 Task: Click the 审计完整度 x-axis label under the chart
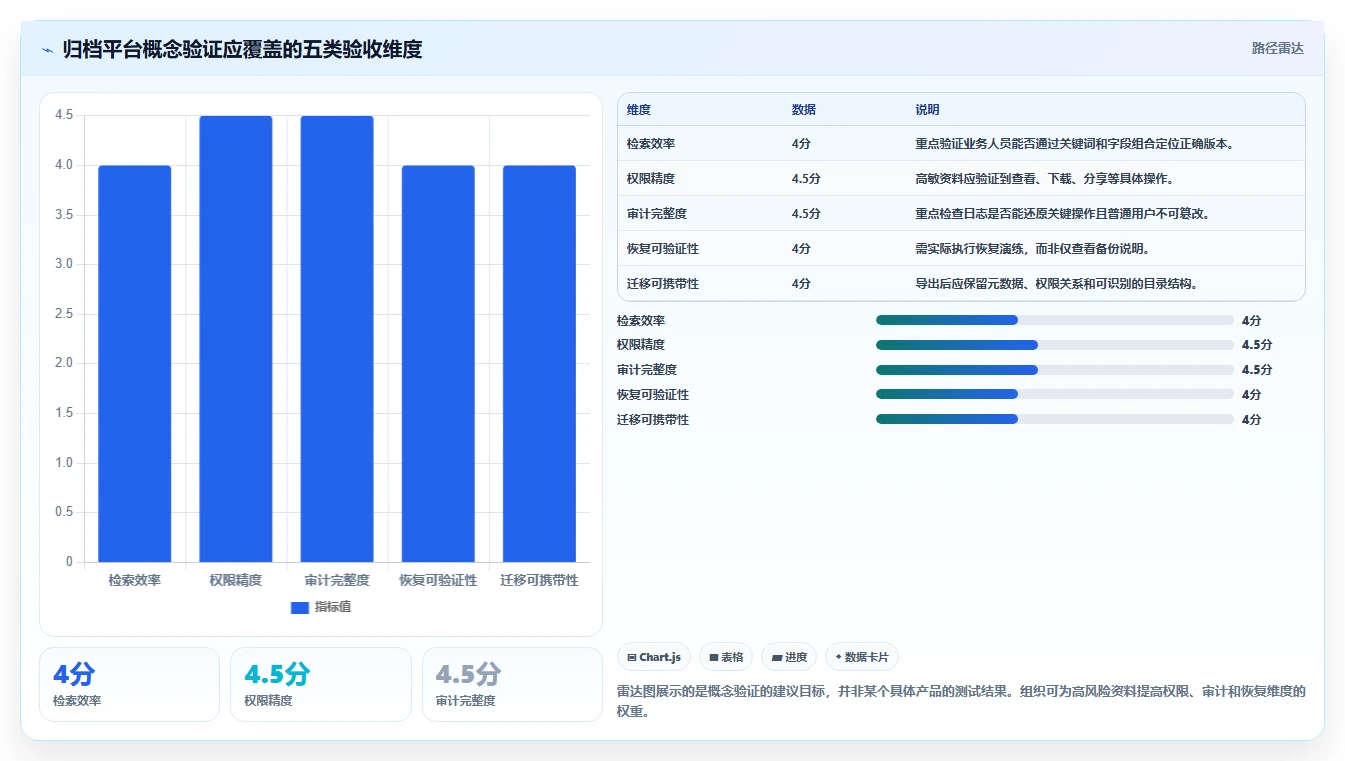pyautogui.click(x=337, y=580)
